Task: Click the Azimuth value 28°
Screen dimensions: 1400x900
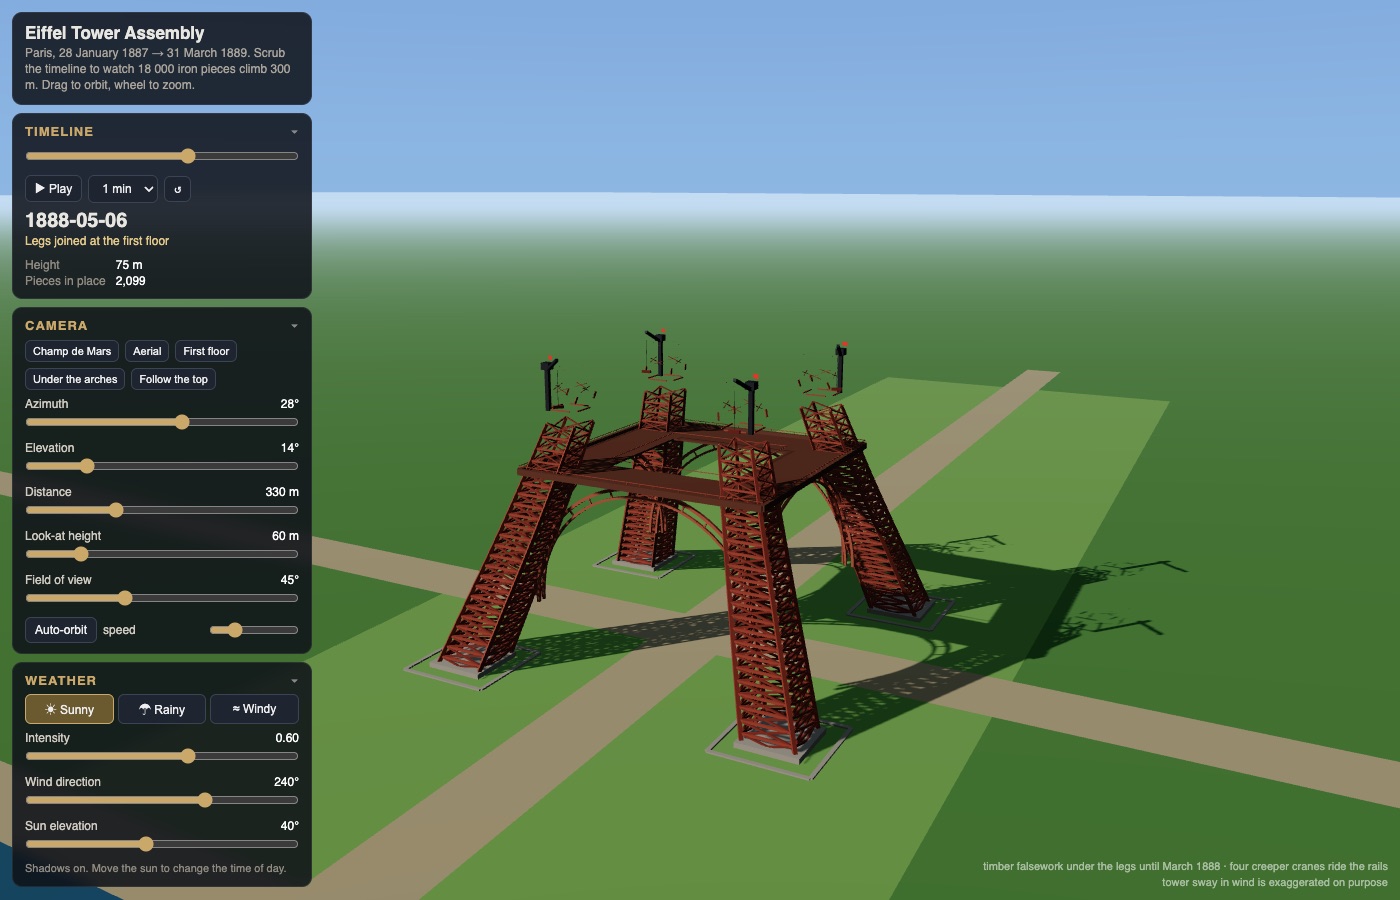Action: click(x=289, y=404)
